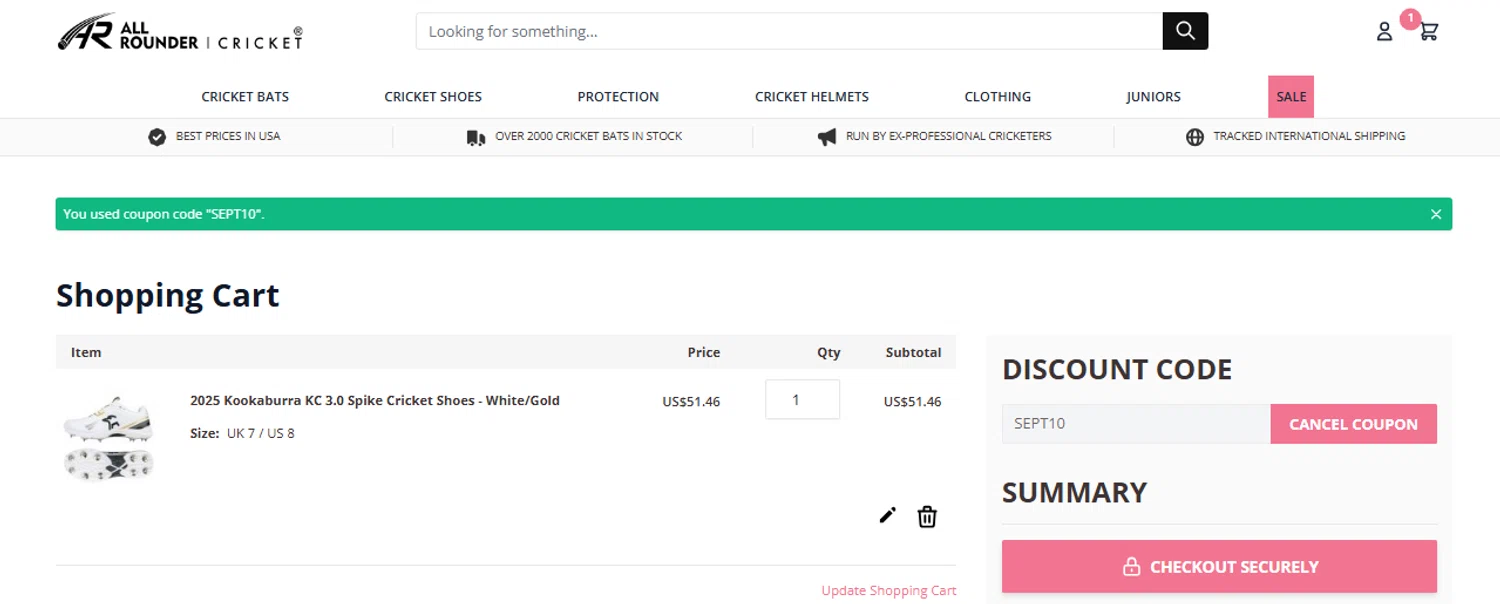Open the shopping cart icon
Viewport: 1500px width, 604px height.
click(1429, 32)
